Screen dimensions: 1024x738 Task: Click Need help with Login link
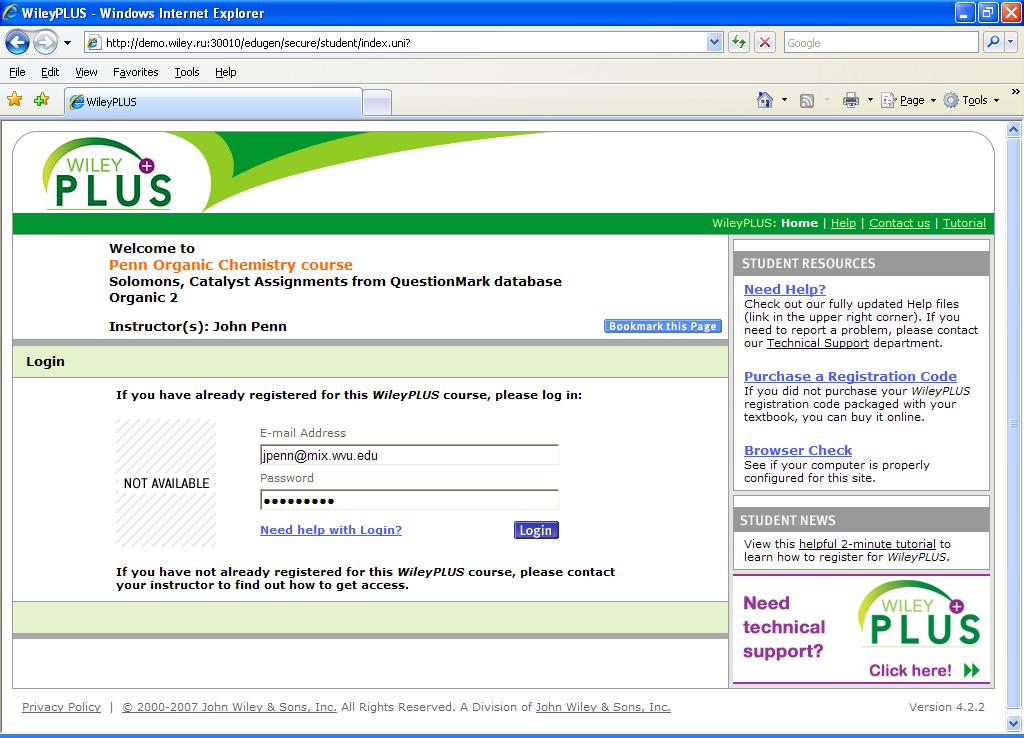(x=330, y=530)
